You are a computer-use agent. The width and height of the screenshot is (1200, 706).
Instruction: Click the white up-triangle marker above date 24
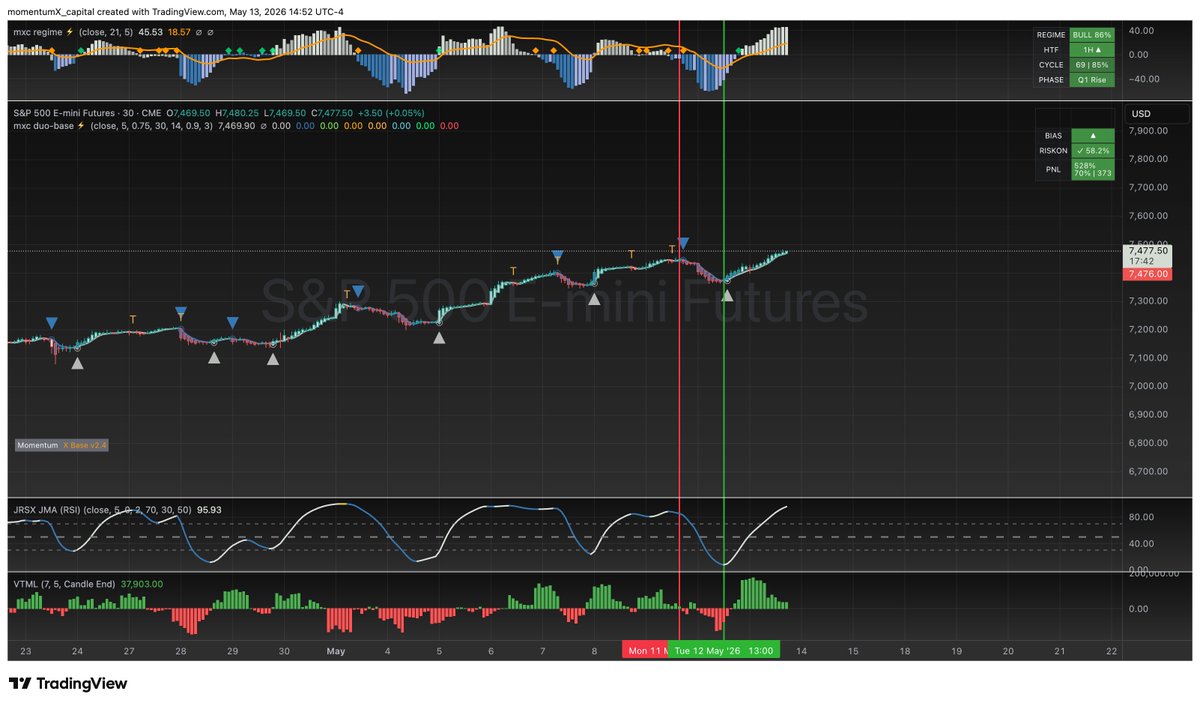click(78, 363)
